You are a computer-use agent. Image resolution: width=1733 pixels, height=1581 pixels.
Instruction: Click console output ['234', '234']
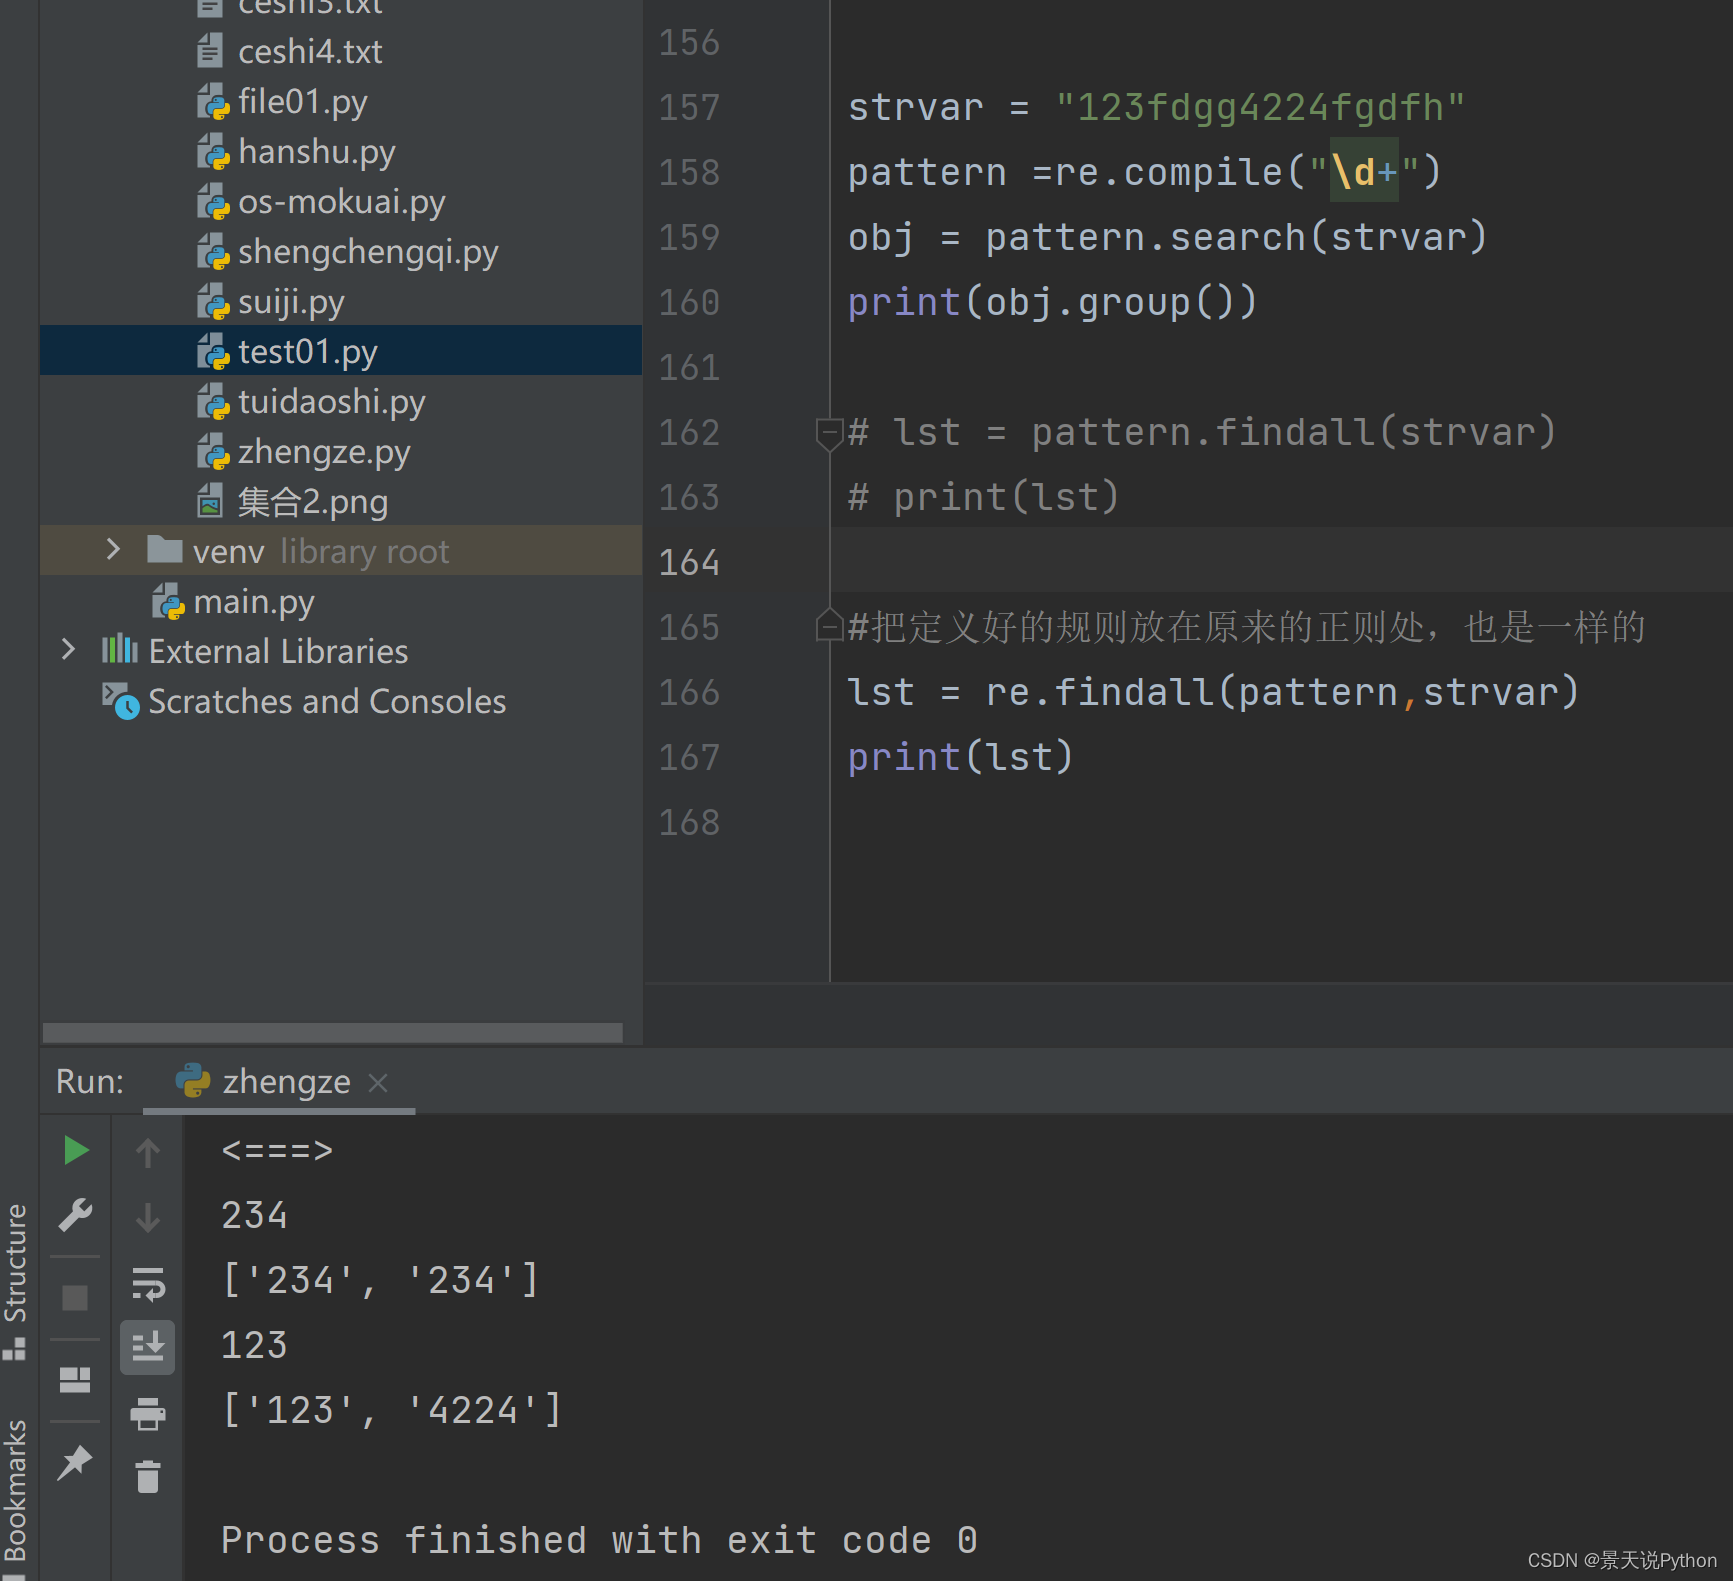coord(380,1280)
